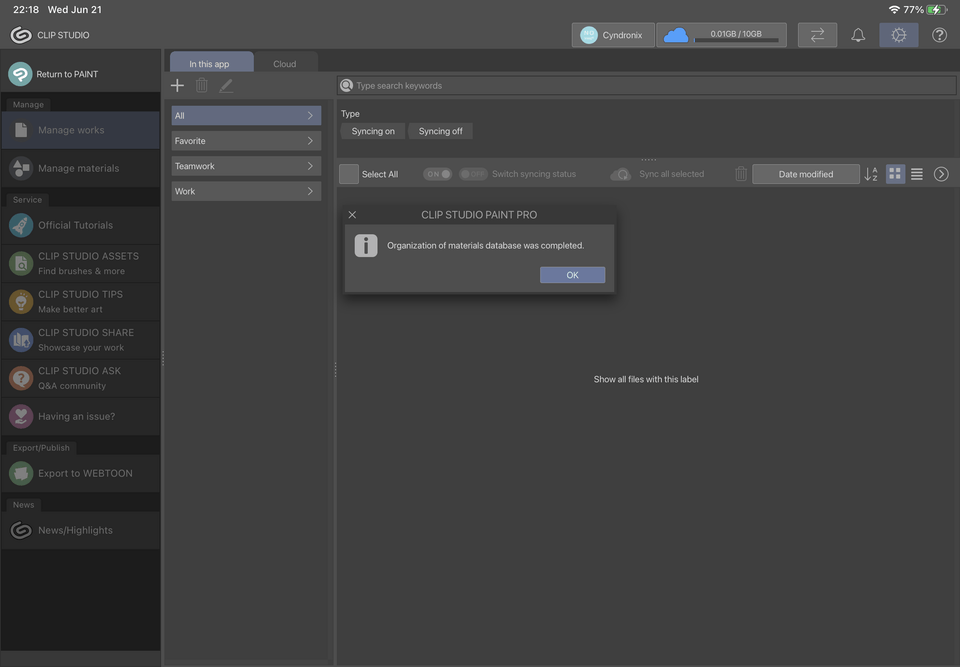Image resolution: width=960 pixels, height=667 pixels.
Task: Click the Manage materials shapes icon
Action: (21, 168)
